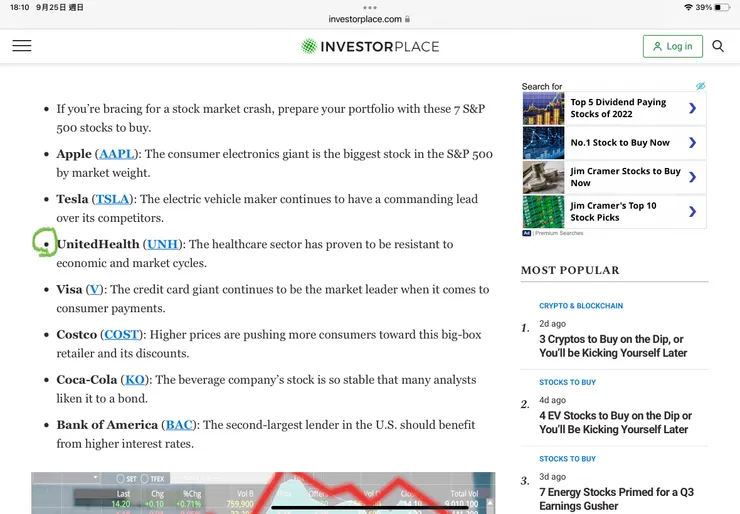Click the InvestorPlace logo
Screen dimensions: 740x514
pyautogui.click(x=370, y=46)
